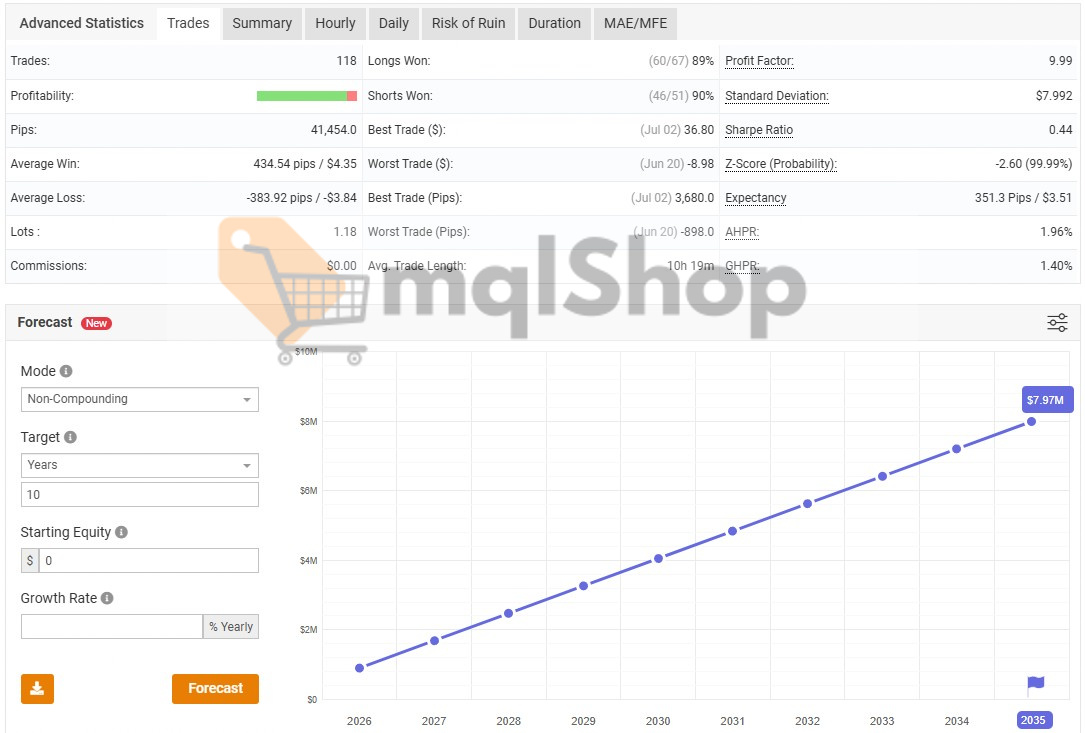Select the Daily tab
Image resolution: width=1085 pixels, height=733 pixels.
coord(393,23)
